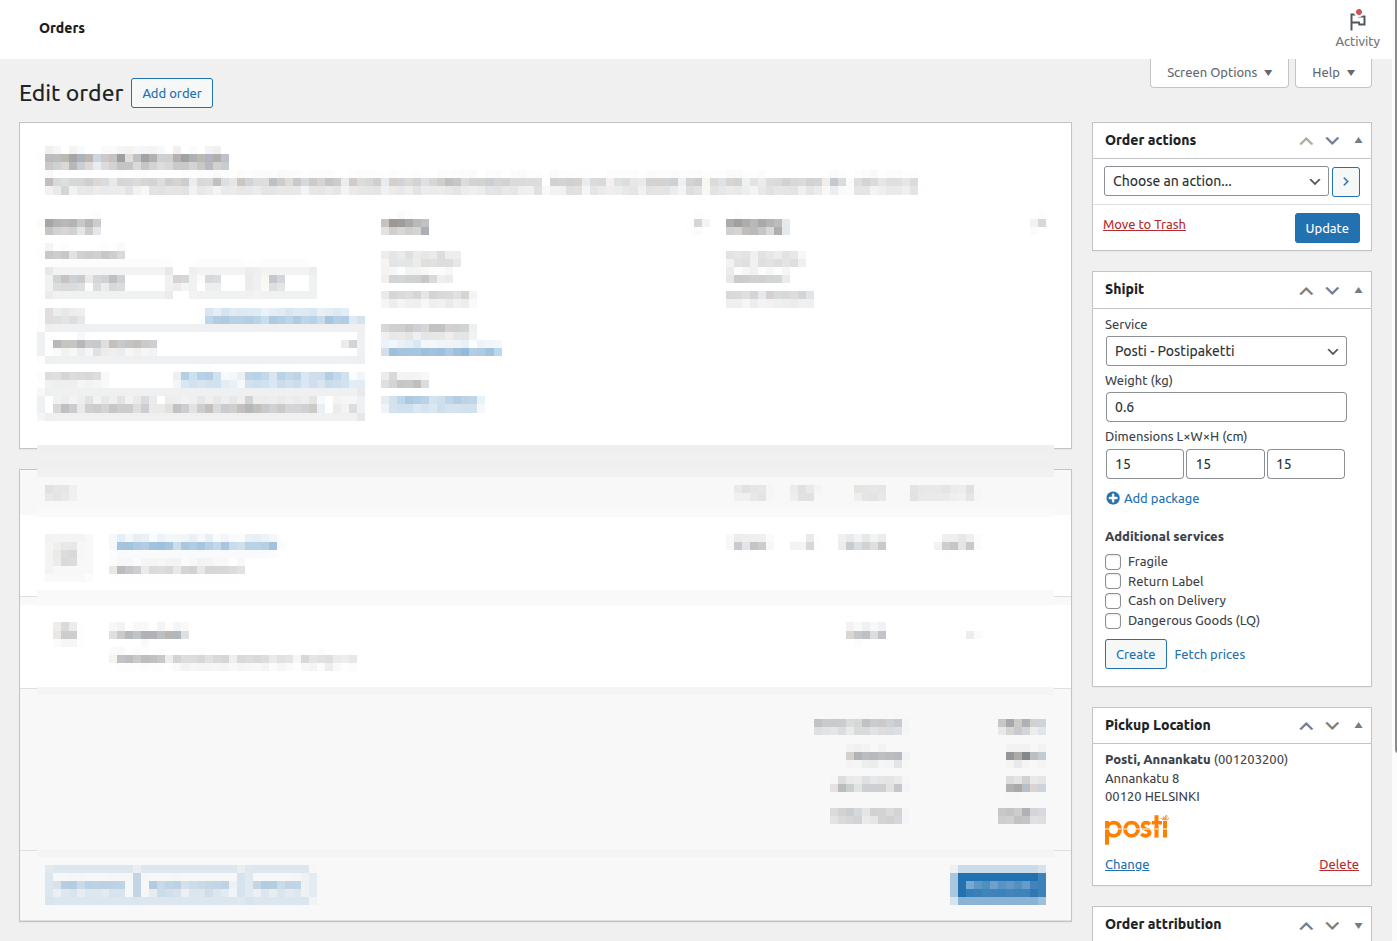Open the Activity flag icon
Screen dimensions: 1397x941
point(1357,21)
